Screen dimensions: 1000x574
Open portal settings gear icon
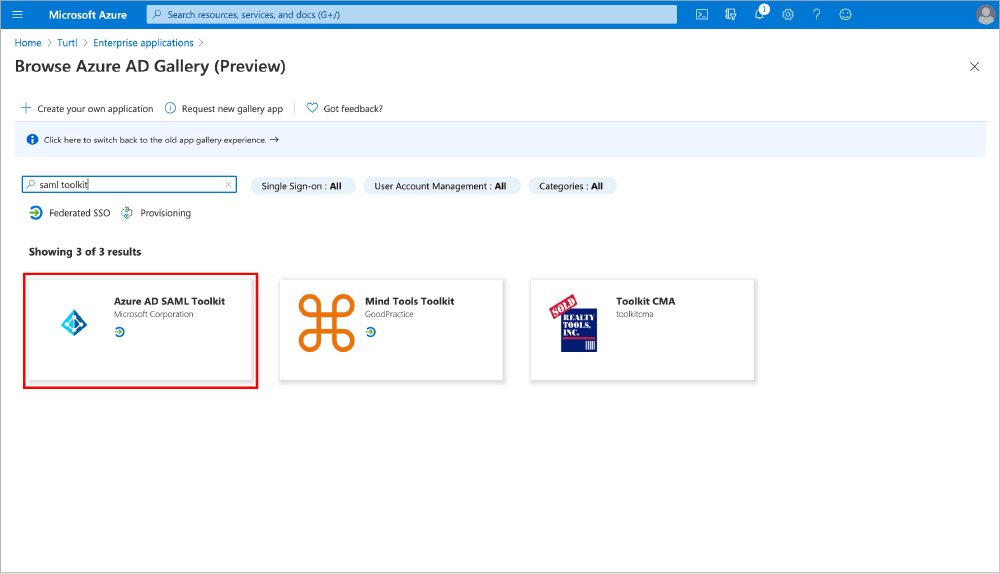click(788, 14)
